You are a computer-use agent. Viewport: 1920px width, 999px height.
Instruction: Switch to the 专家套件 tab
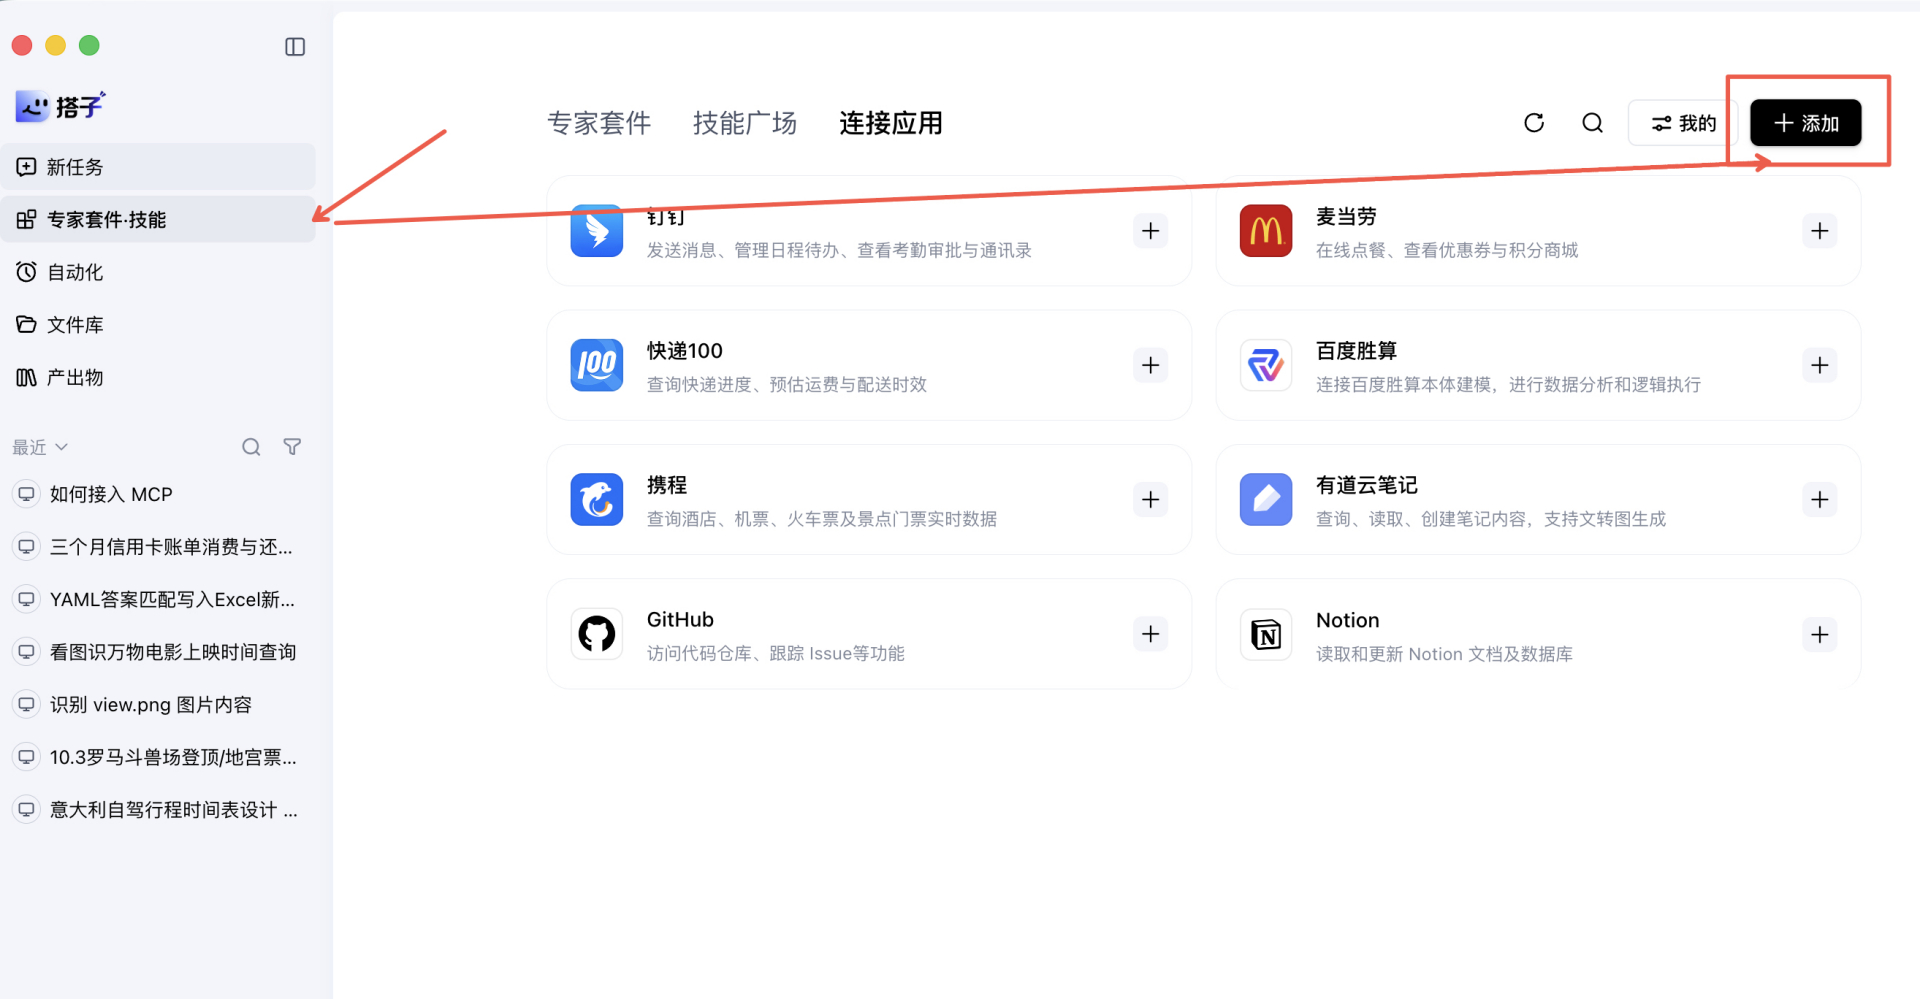tap(599, 123)
